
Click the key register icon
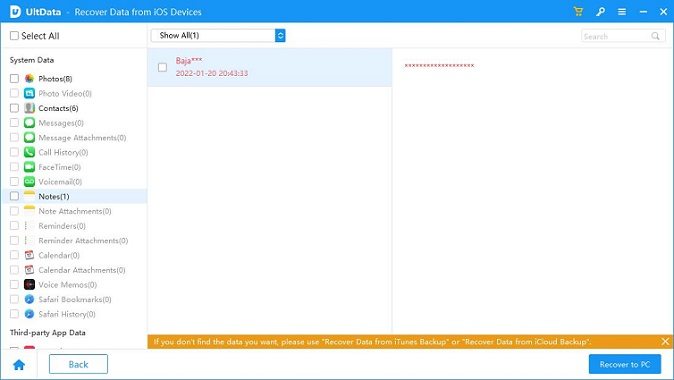(600, 12)
